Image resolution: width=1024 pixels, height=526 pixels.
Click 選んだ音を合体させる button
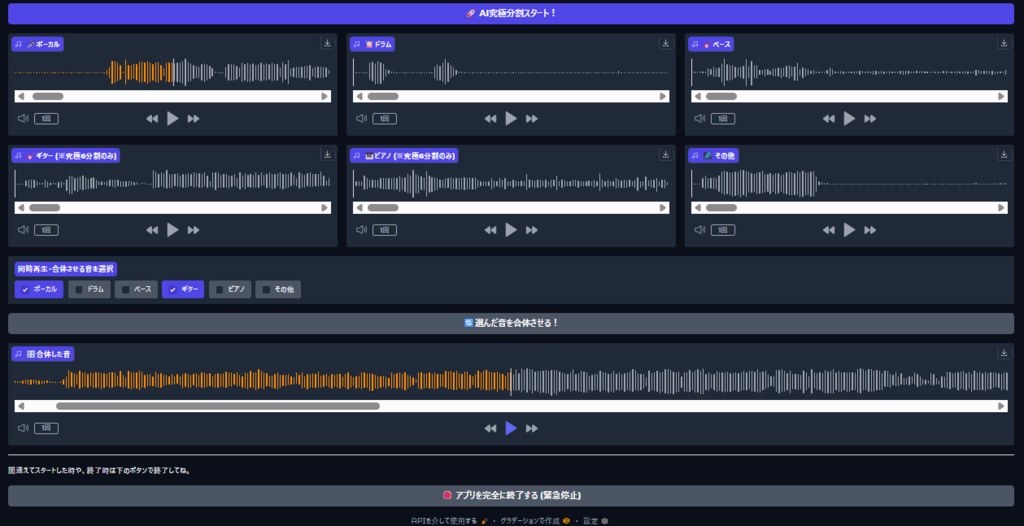(511, 323)
